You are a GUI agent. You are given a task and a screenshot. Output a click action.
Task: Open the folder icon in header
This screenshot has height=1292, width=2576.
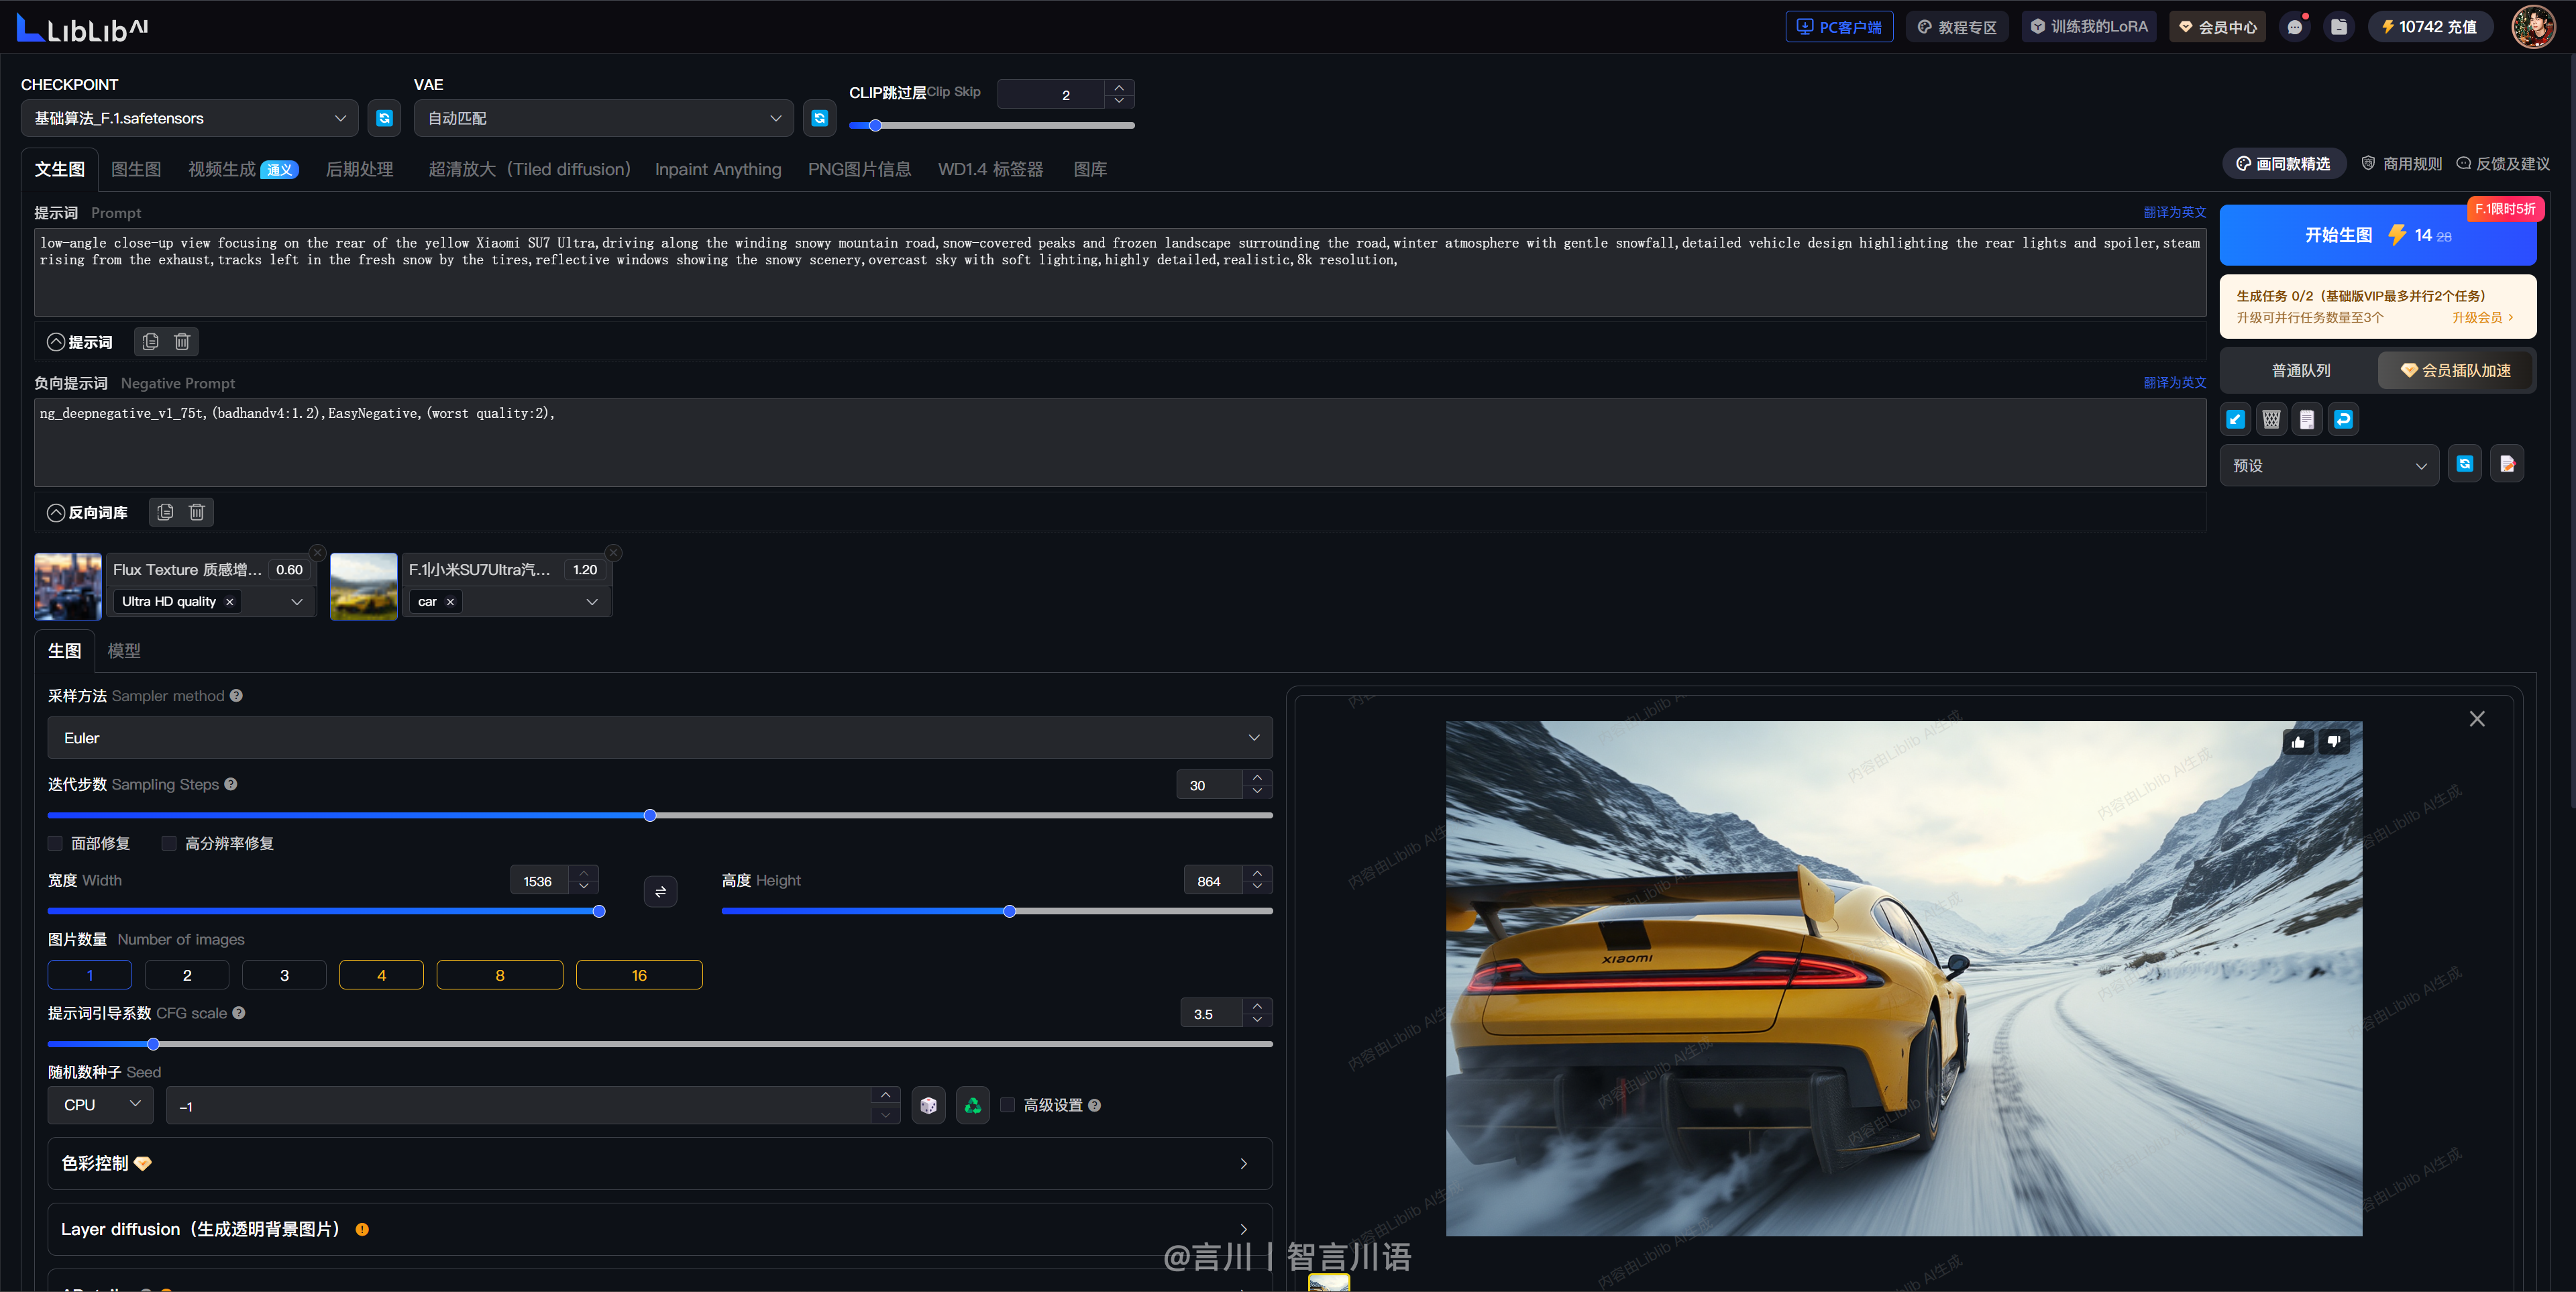[x=2339, y=27]
